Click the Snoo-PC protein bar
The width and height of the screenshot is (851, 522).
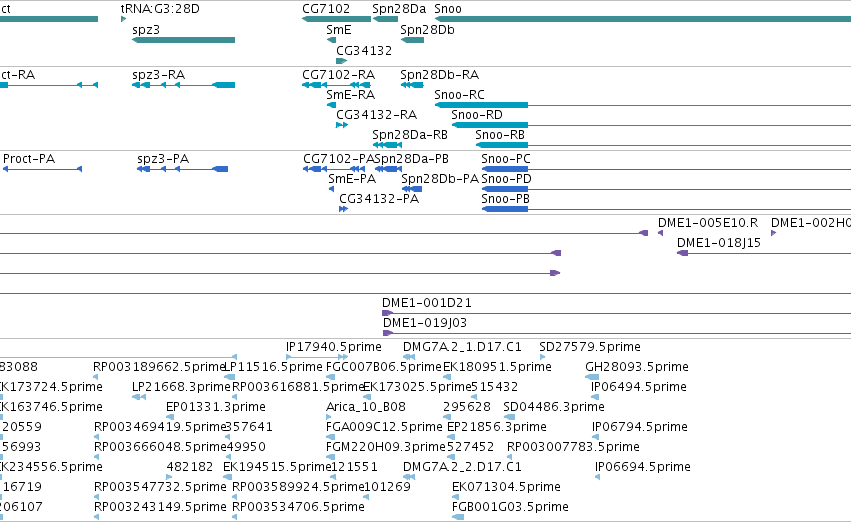click(x=505, y=169)
